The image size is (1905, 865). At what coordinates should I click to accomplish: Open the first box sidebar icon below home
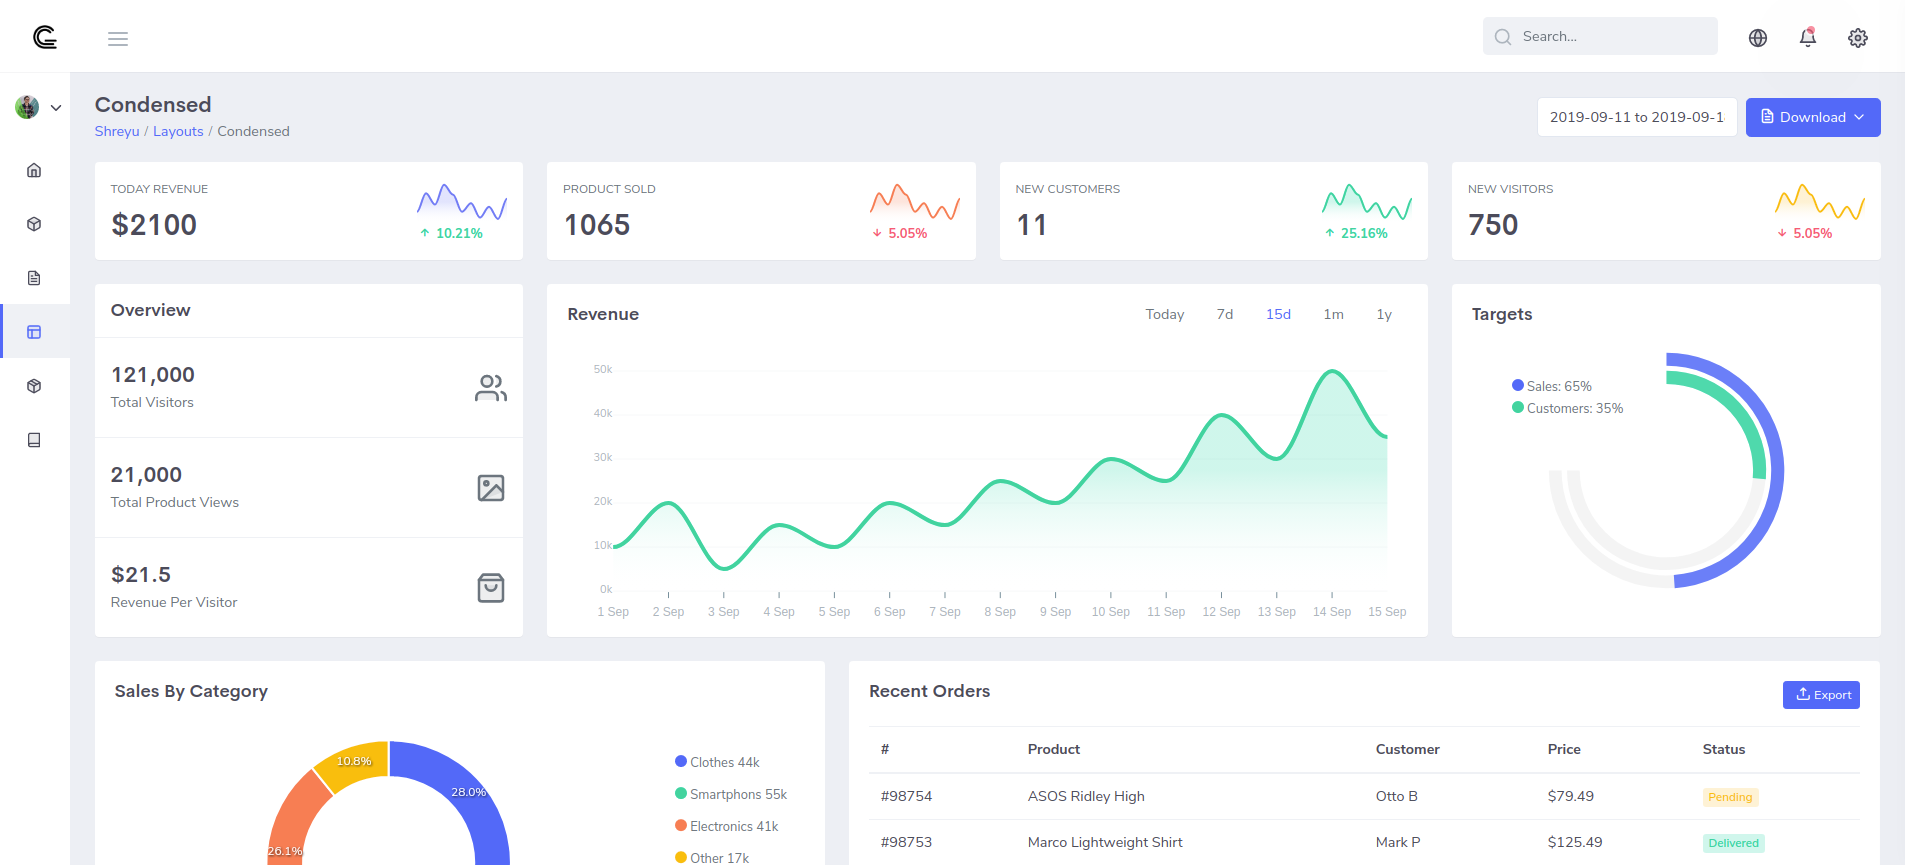pos(34,224)
